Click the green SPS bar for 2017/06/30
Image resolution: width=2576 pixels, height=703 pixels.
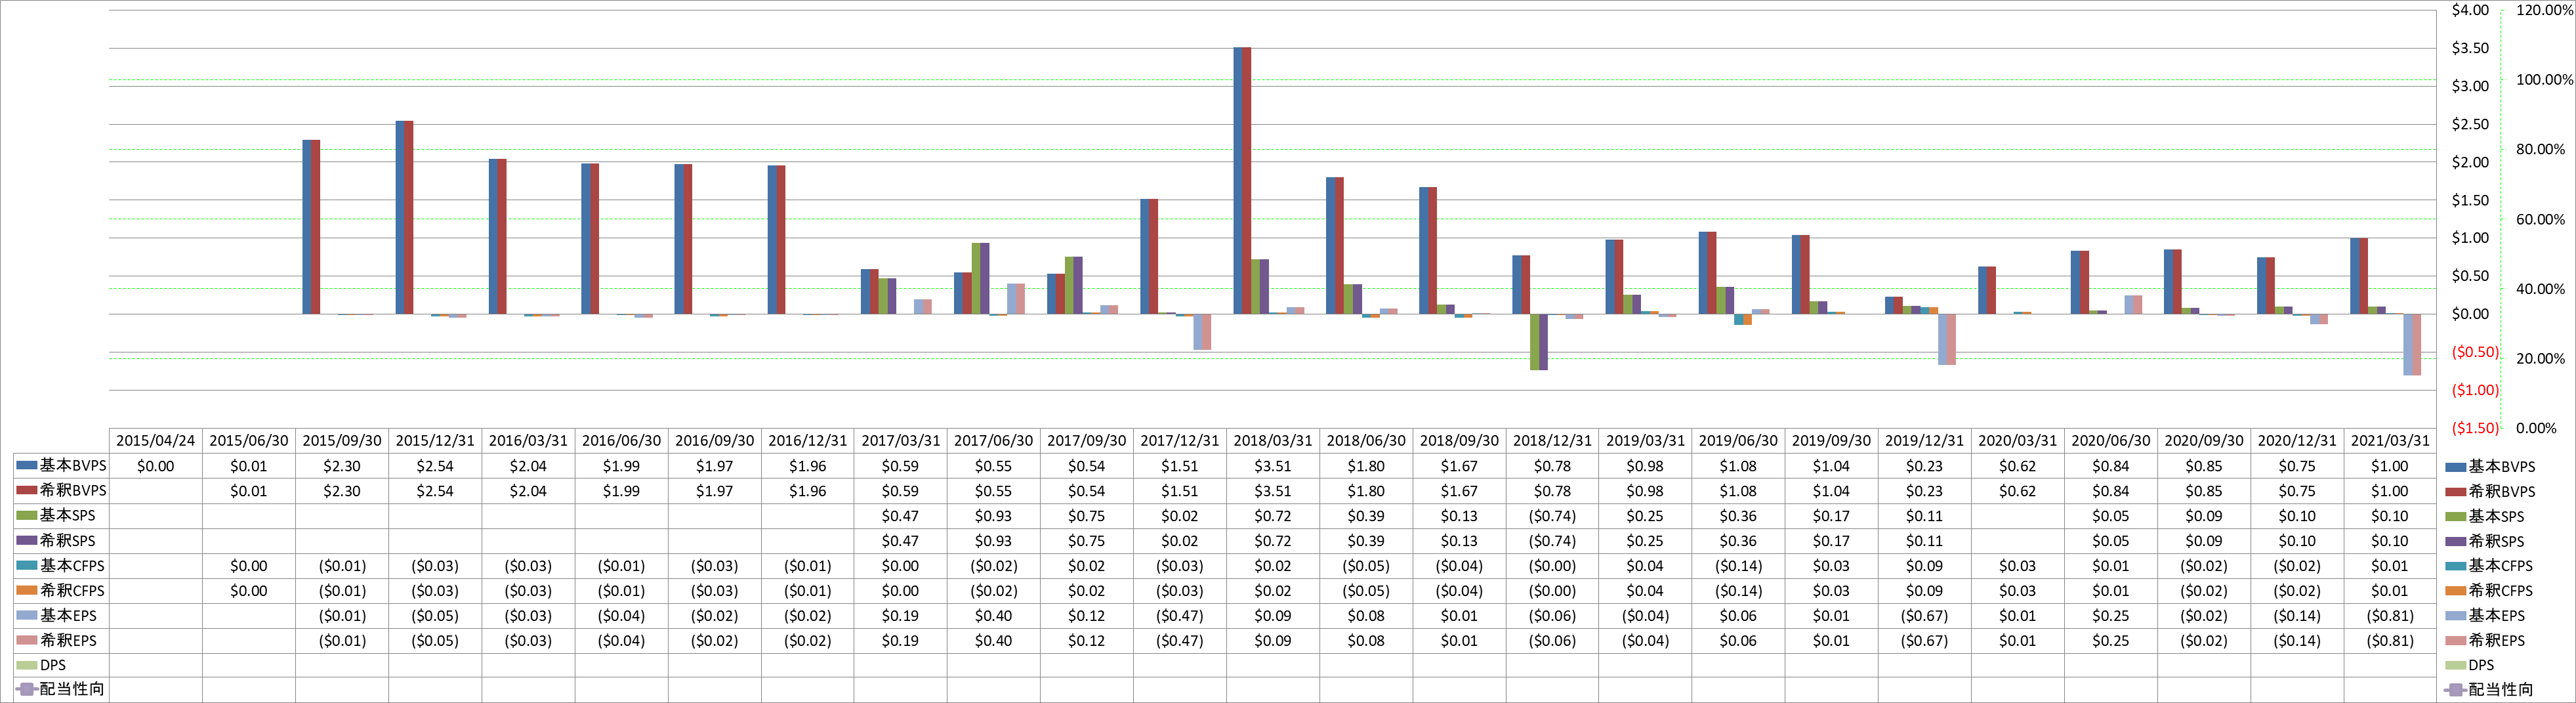pos(976,279)
